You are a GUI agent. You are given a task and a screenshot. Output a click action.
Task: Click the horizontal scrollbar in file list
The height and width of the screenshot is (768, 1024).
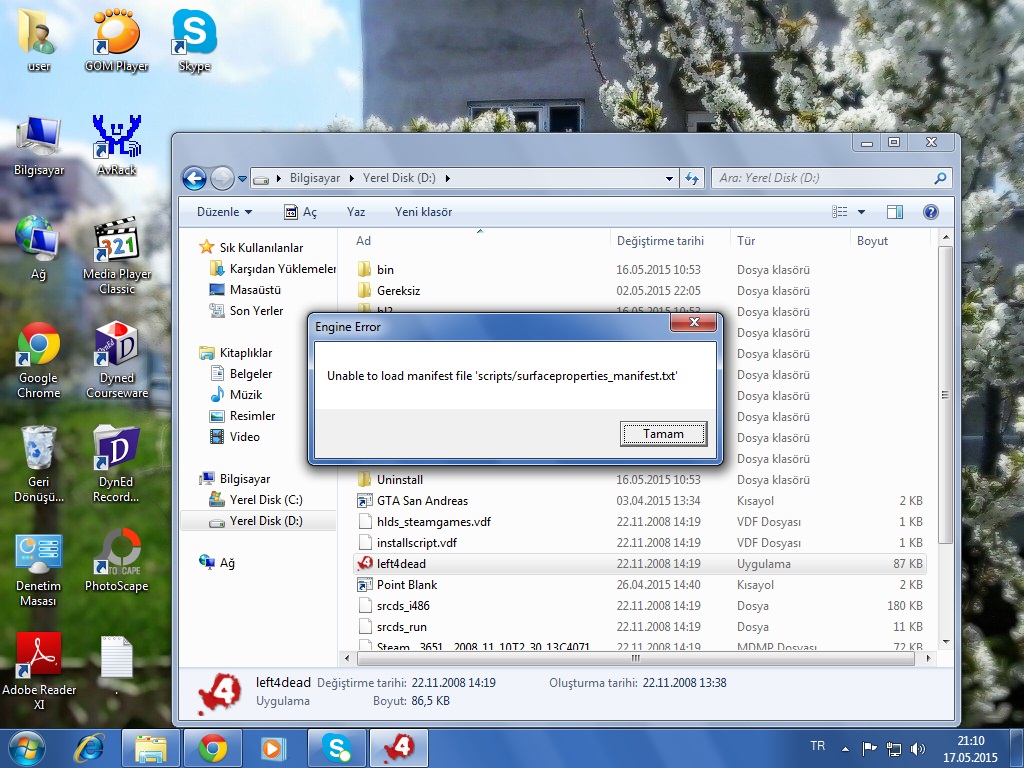[x=635, y=658]
